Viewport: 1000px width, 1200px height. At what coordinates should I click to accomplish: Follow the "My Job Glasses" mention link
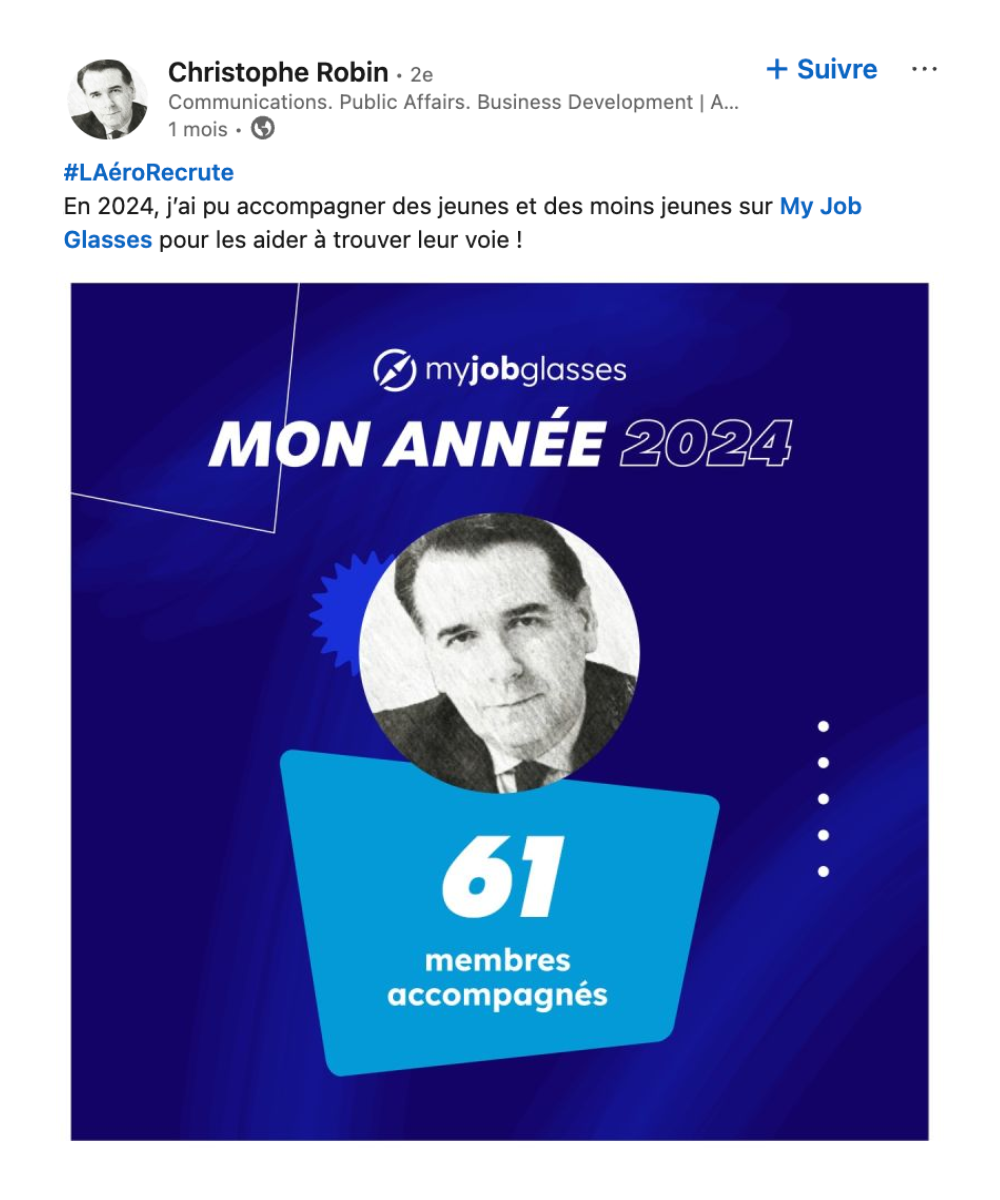point(819,207)
